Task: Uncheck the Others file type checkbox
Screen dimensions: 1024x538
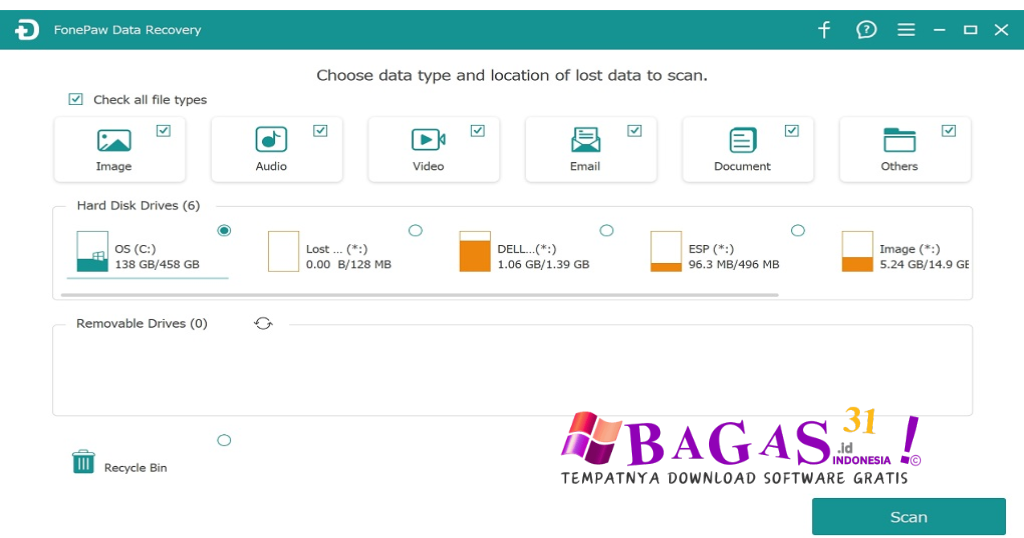Action: 949,131
